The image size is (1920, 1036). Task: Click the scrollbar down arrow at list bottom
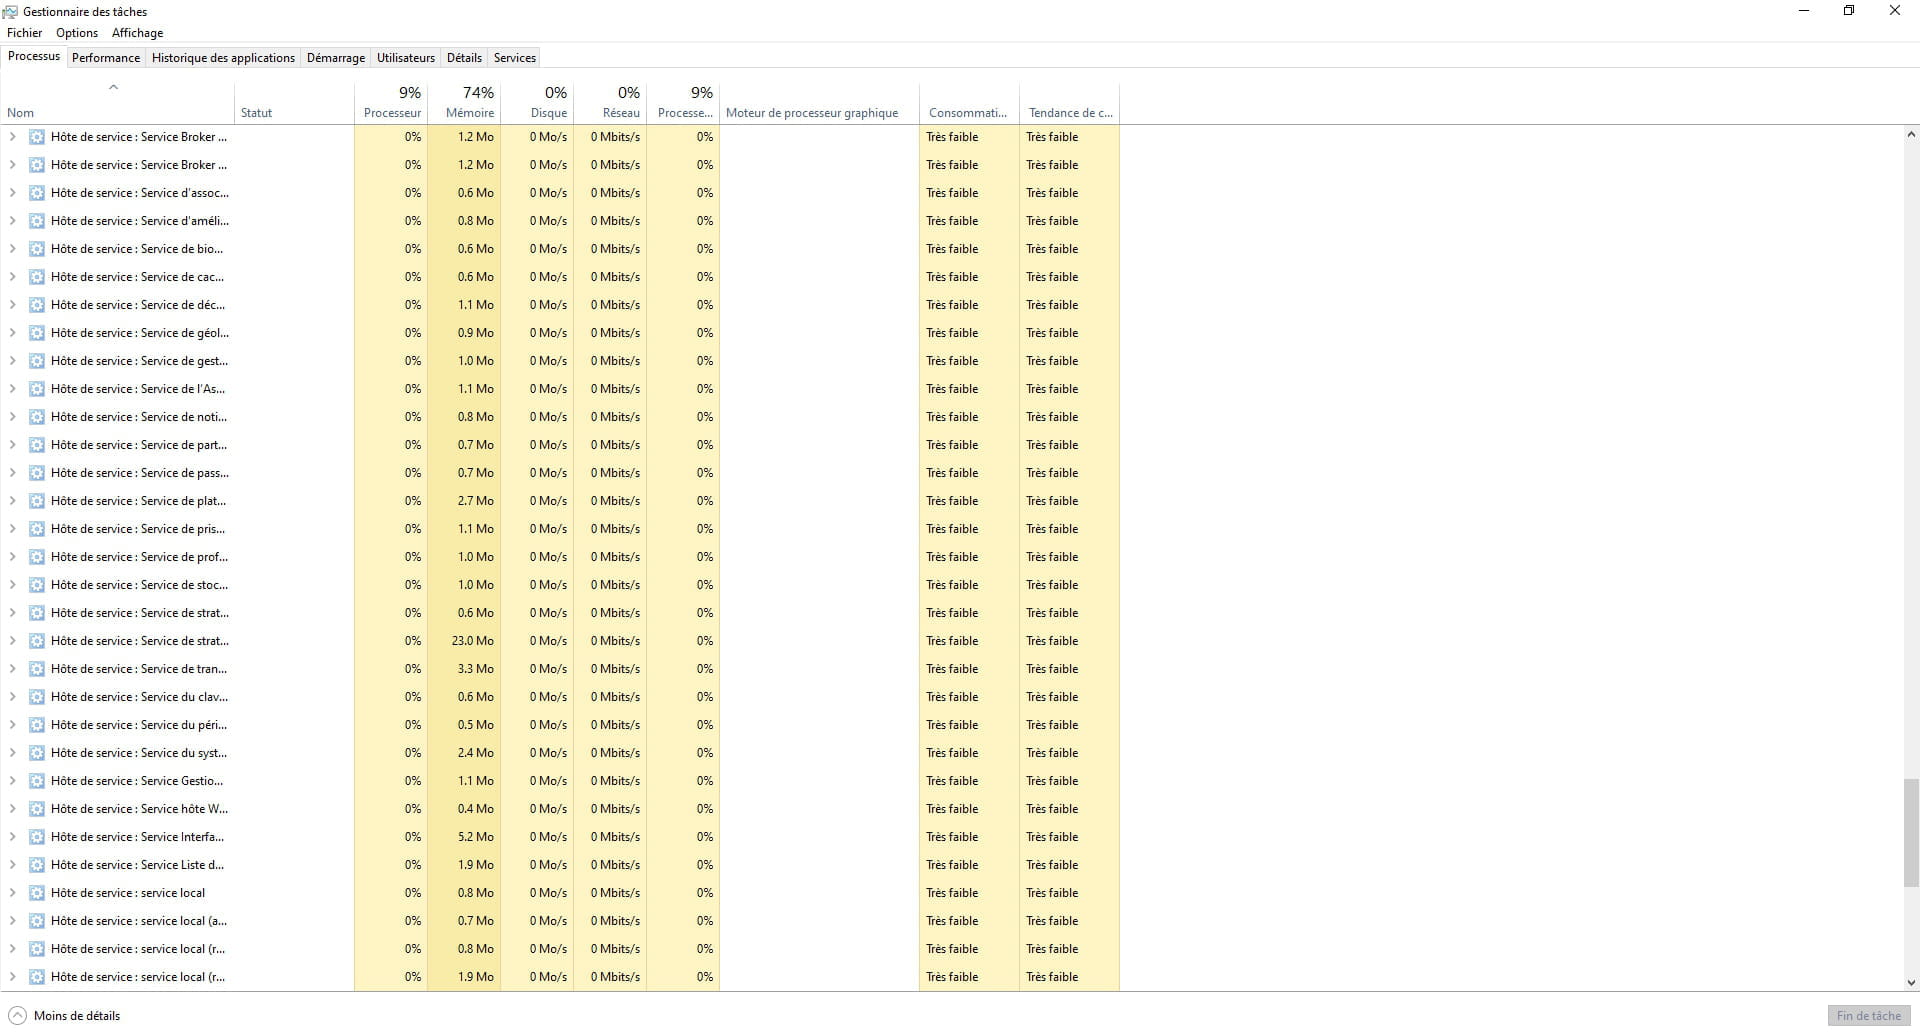coord(1910,982)
